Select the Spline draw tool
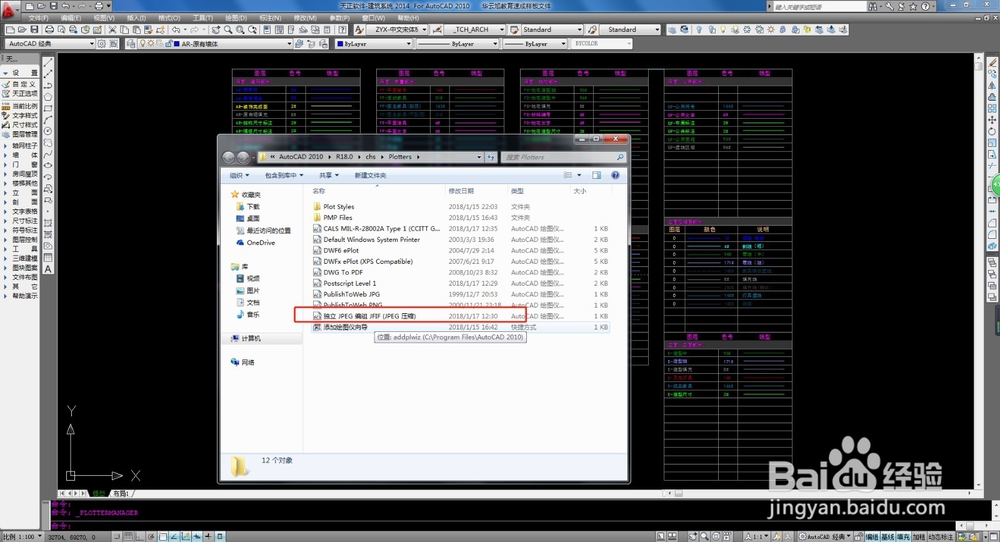Viewport: 1000px width, 542px height. tap(48, 154)
